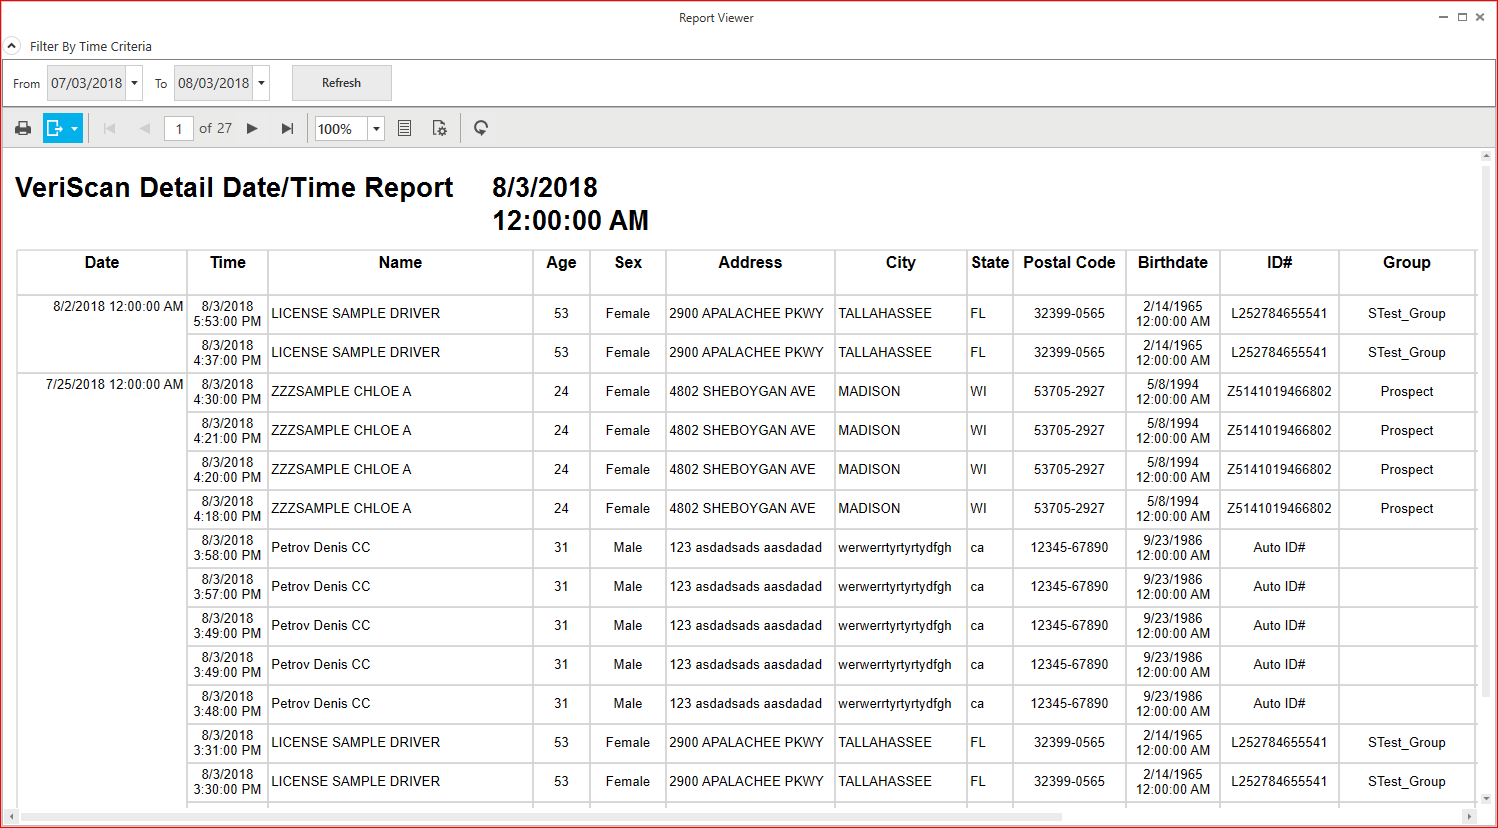Expand the Export dropdown arrow
1498x828 pixels.
click(x=75, y=128)
